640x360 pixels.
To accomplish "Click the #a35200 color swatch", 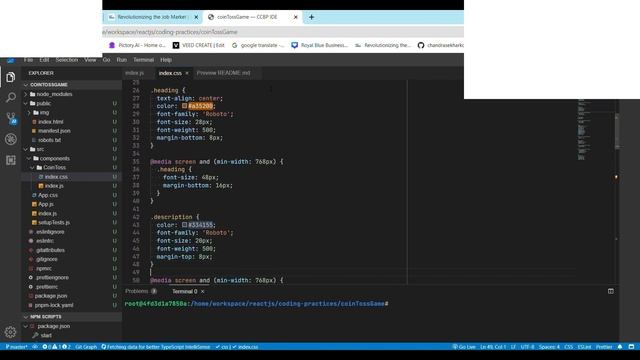I will (x=184, y=106).
